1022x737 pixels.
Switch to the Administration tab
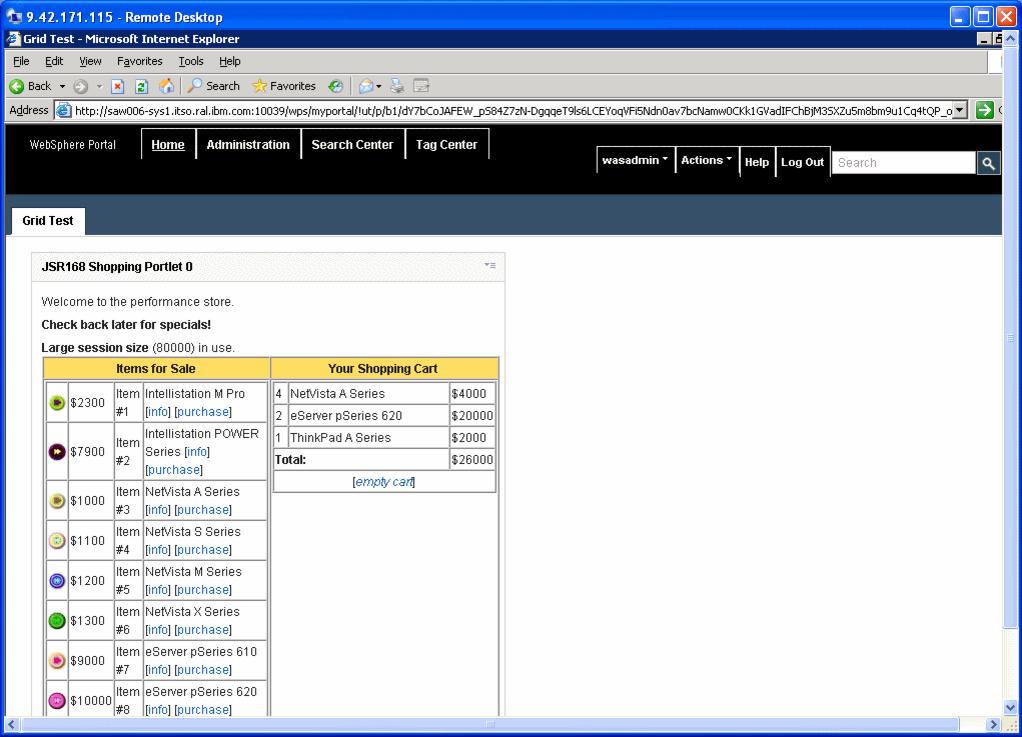(x=248, y=145)
